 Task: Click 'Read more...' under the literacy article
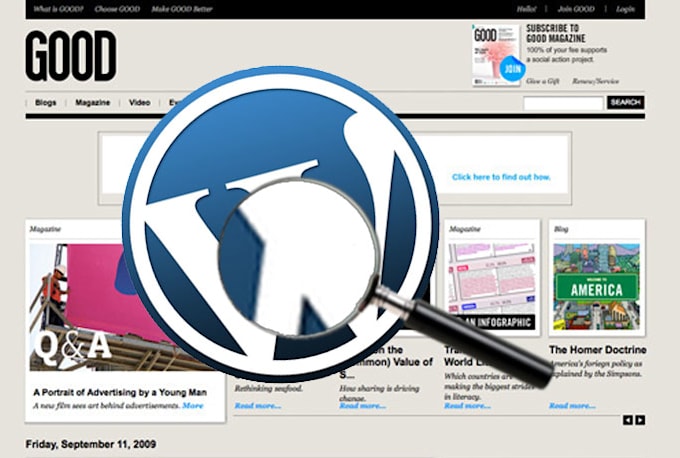pos(467,406)
